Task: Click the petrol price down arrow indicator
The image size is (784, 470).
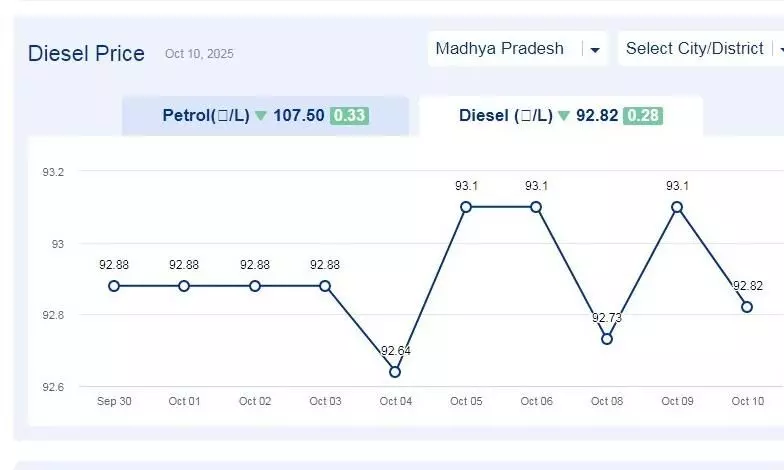Action: pyautogui.click(x=261, y=116)
